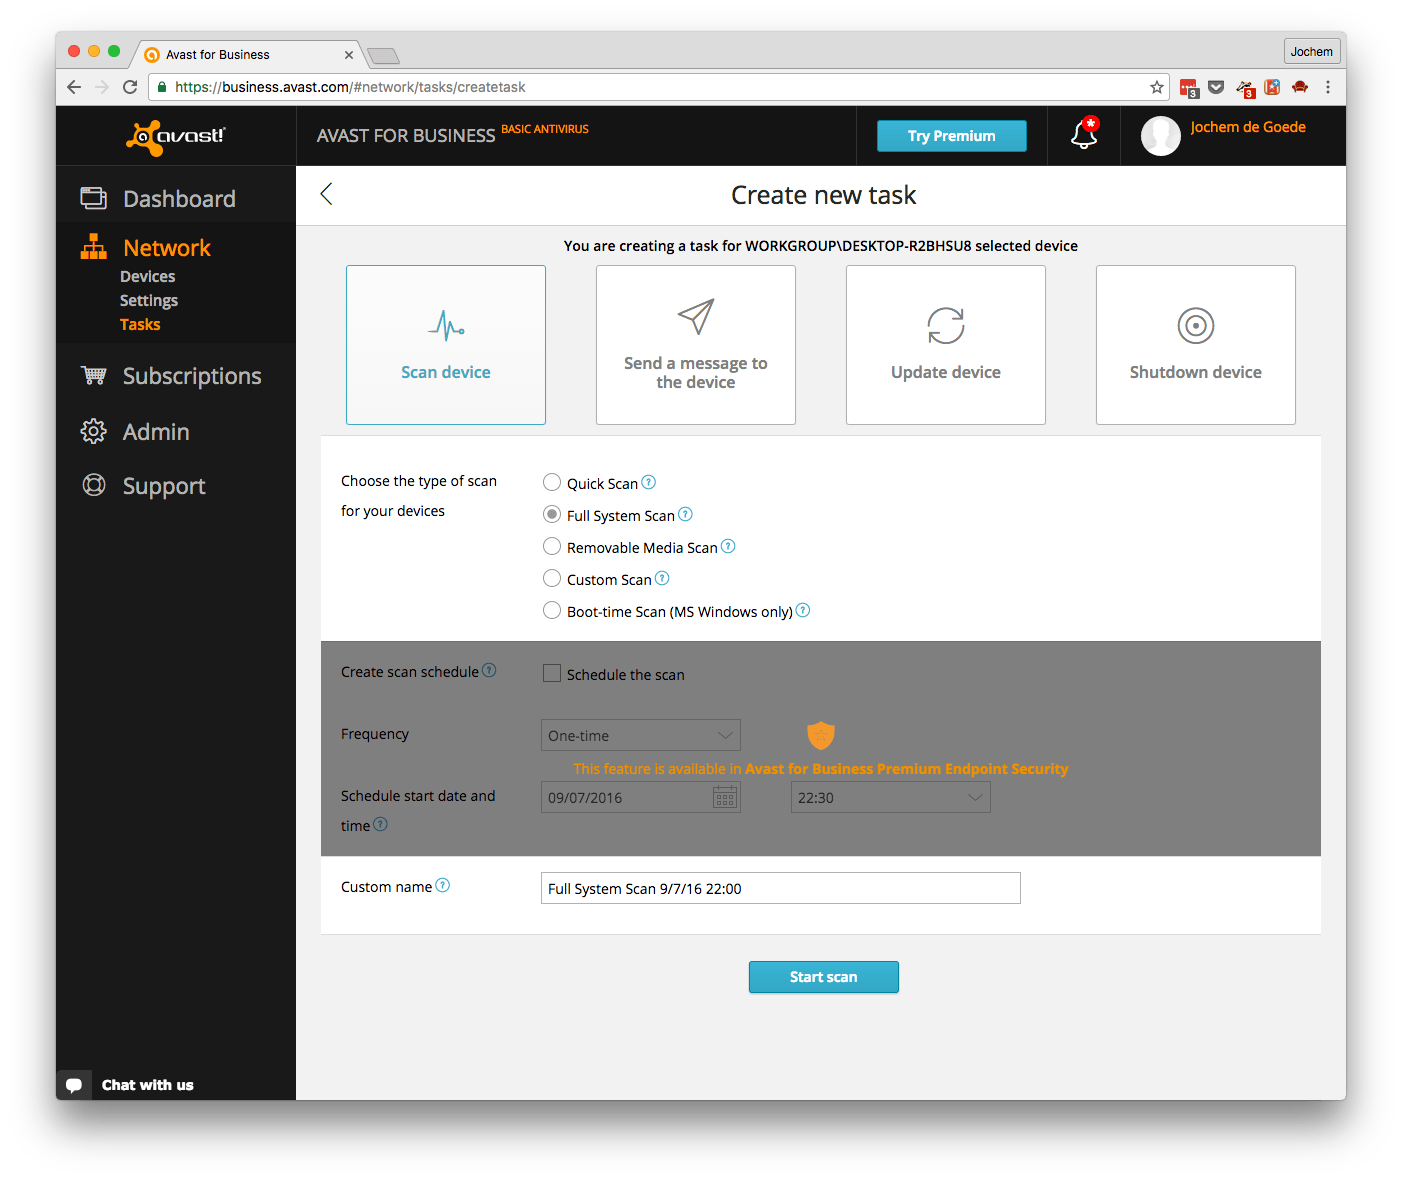Show help for Quick Scan

pyautogui.click(x=649, y=482)
